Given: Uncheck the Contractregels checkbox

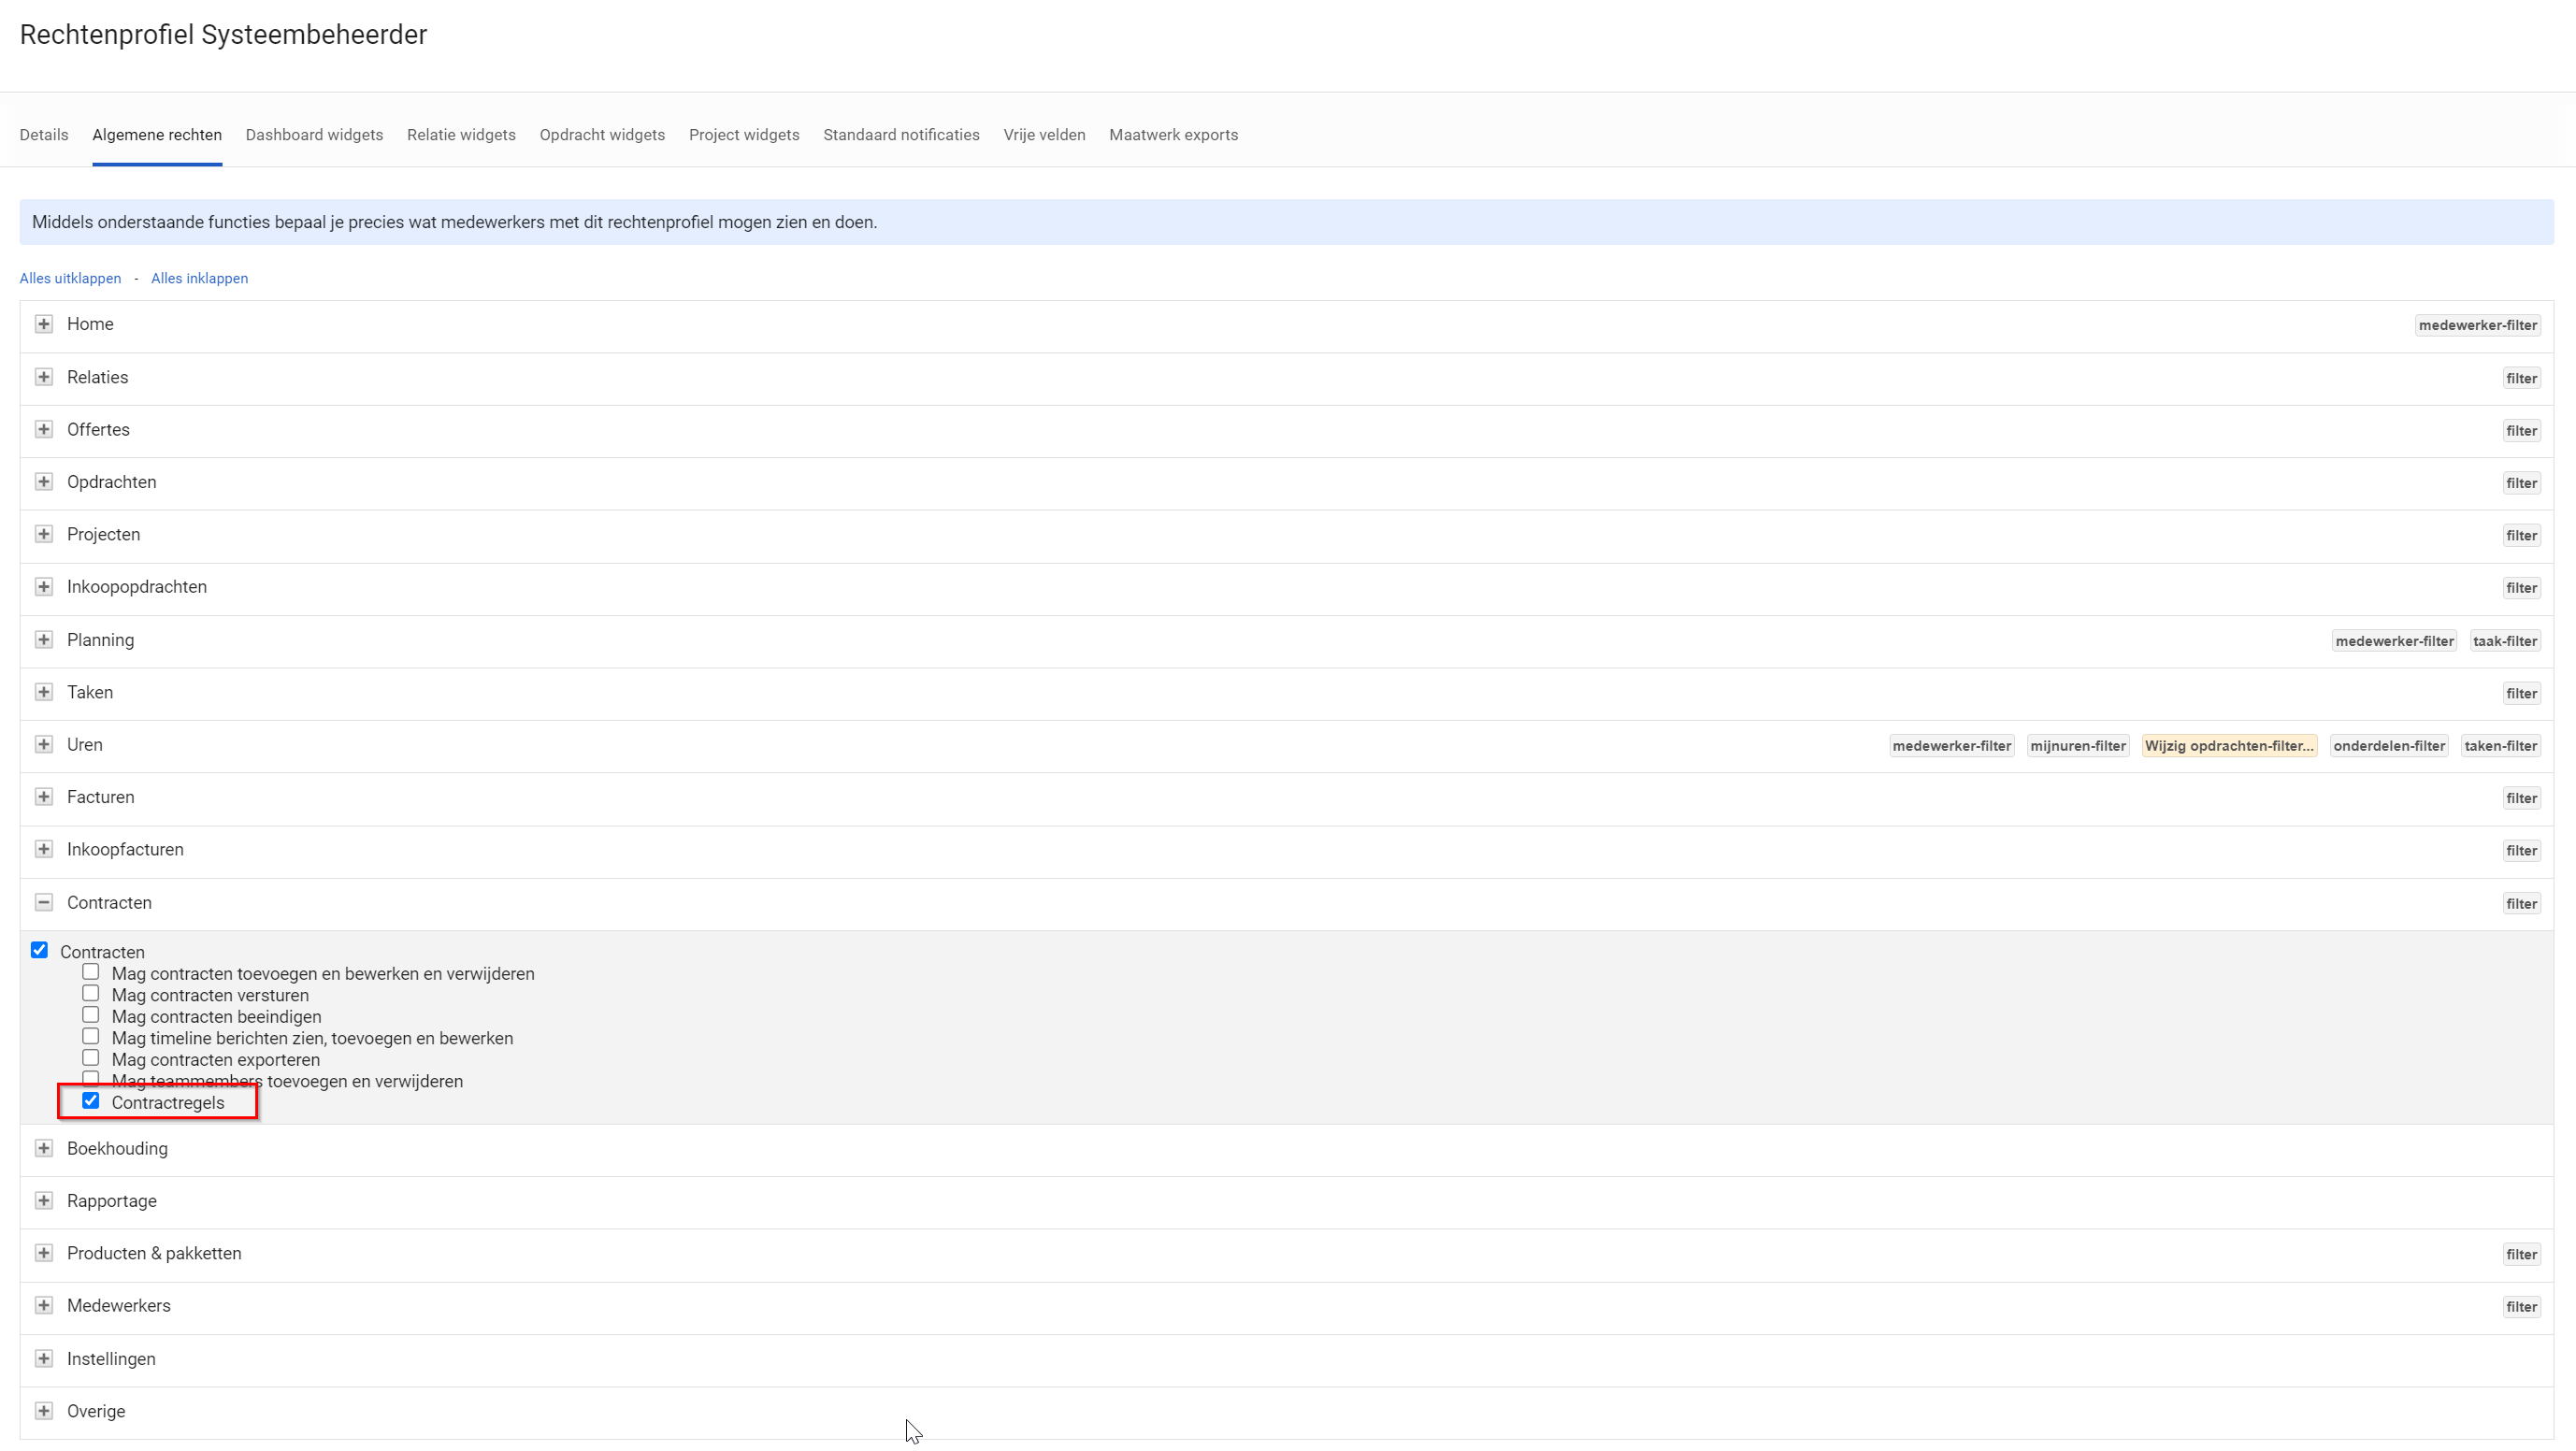Looking at the screenshot, I should pyautogui.click(x=91, y=1101).
